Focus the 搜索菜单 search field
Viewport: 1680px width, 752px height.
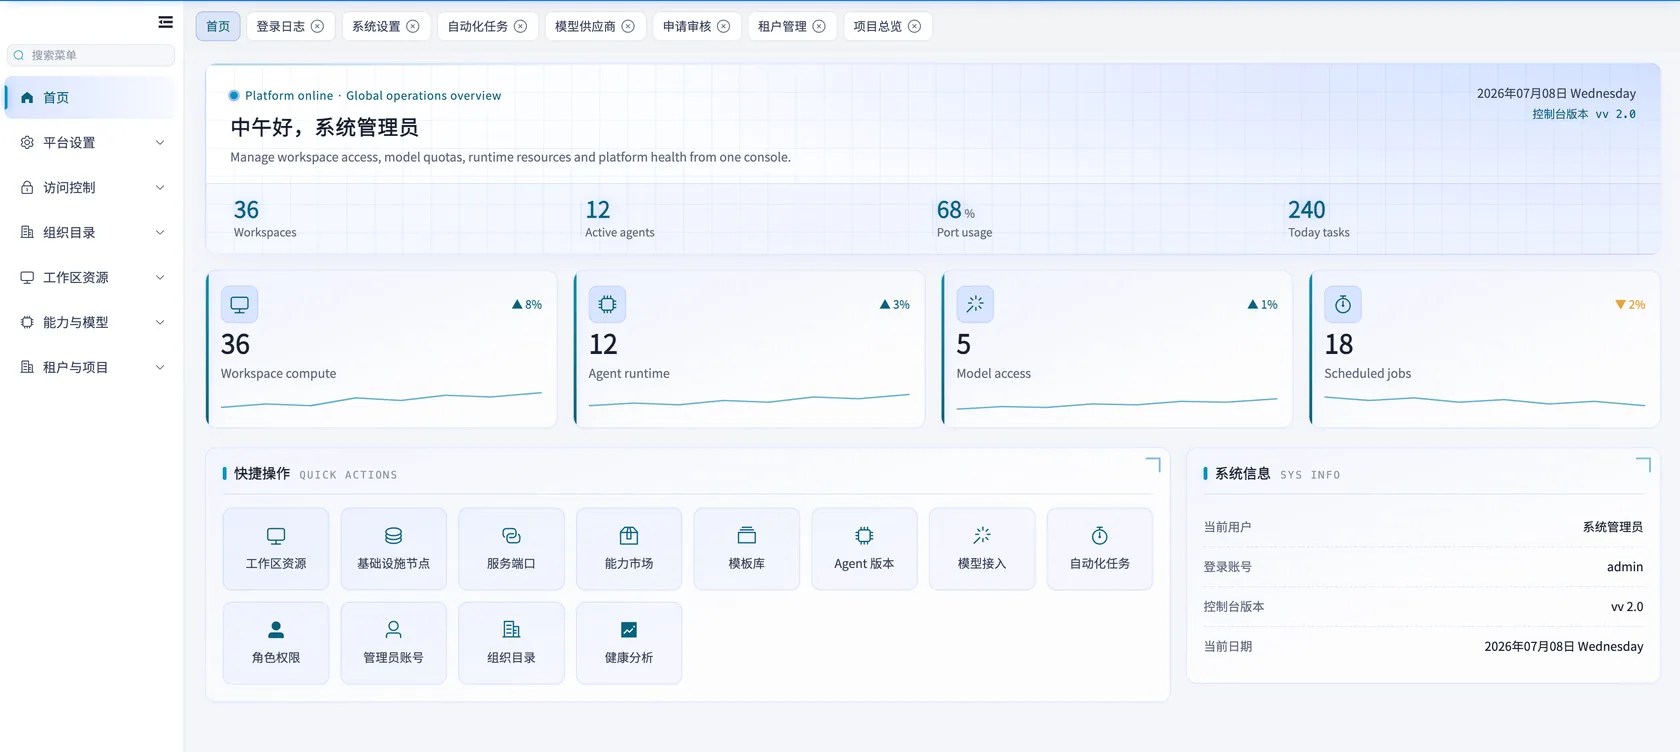click(91, 55)
